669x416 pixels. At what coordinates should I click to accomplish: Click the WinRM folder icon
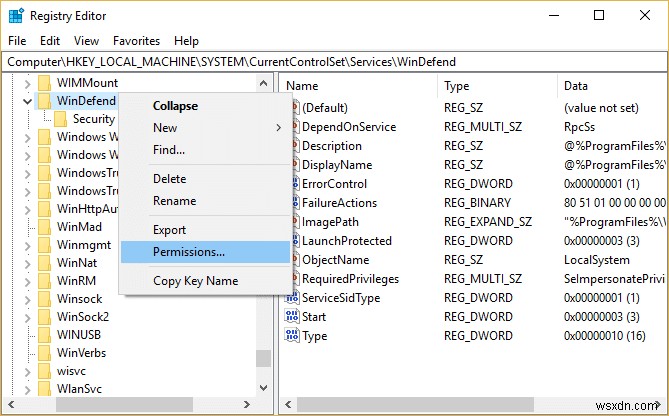(x=44, y=281)
